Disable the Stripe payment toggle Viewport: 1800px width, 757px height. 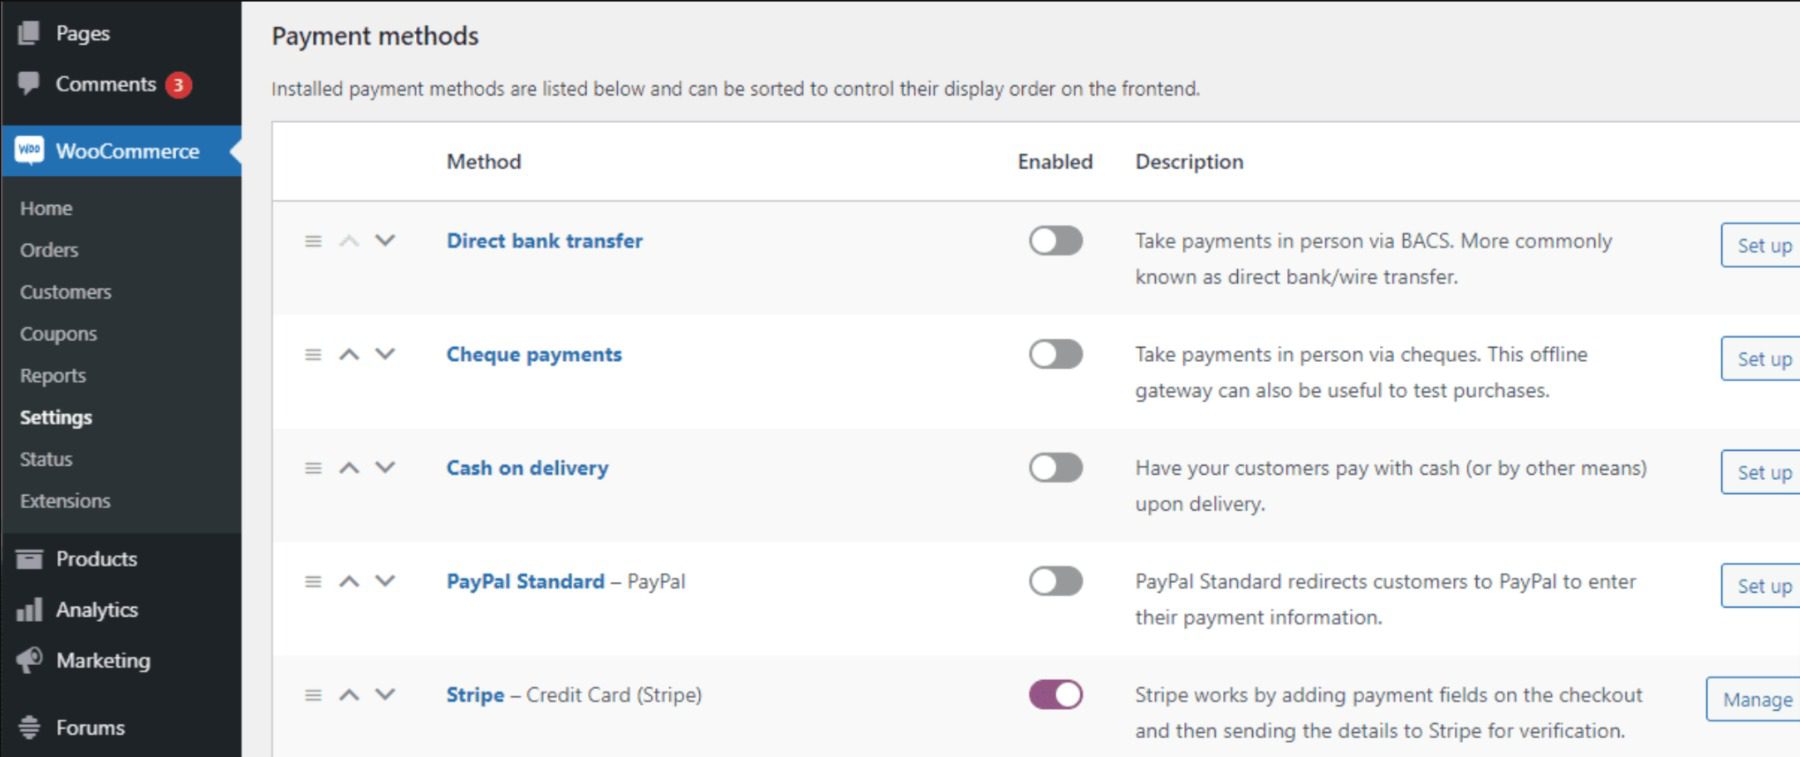1056,692
